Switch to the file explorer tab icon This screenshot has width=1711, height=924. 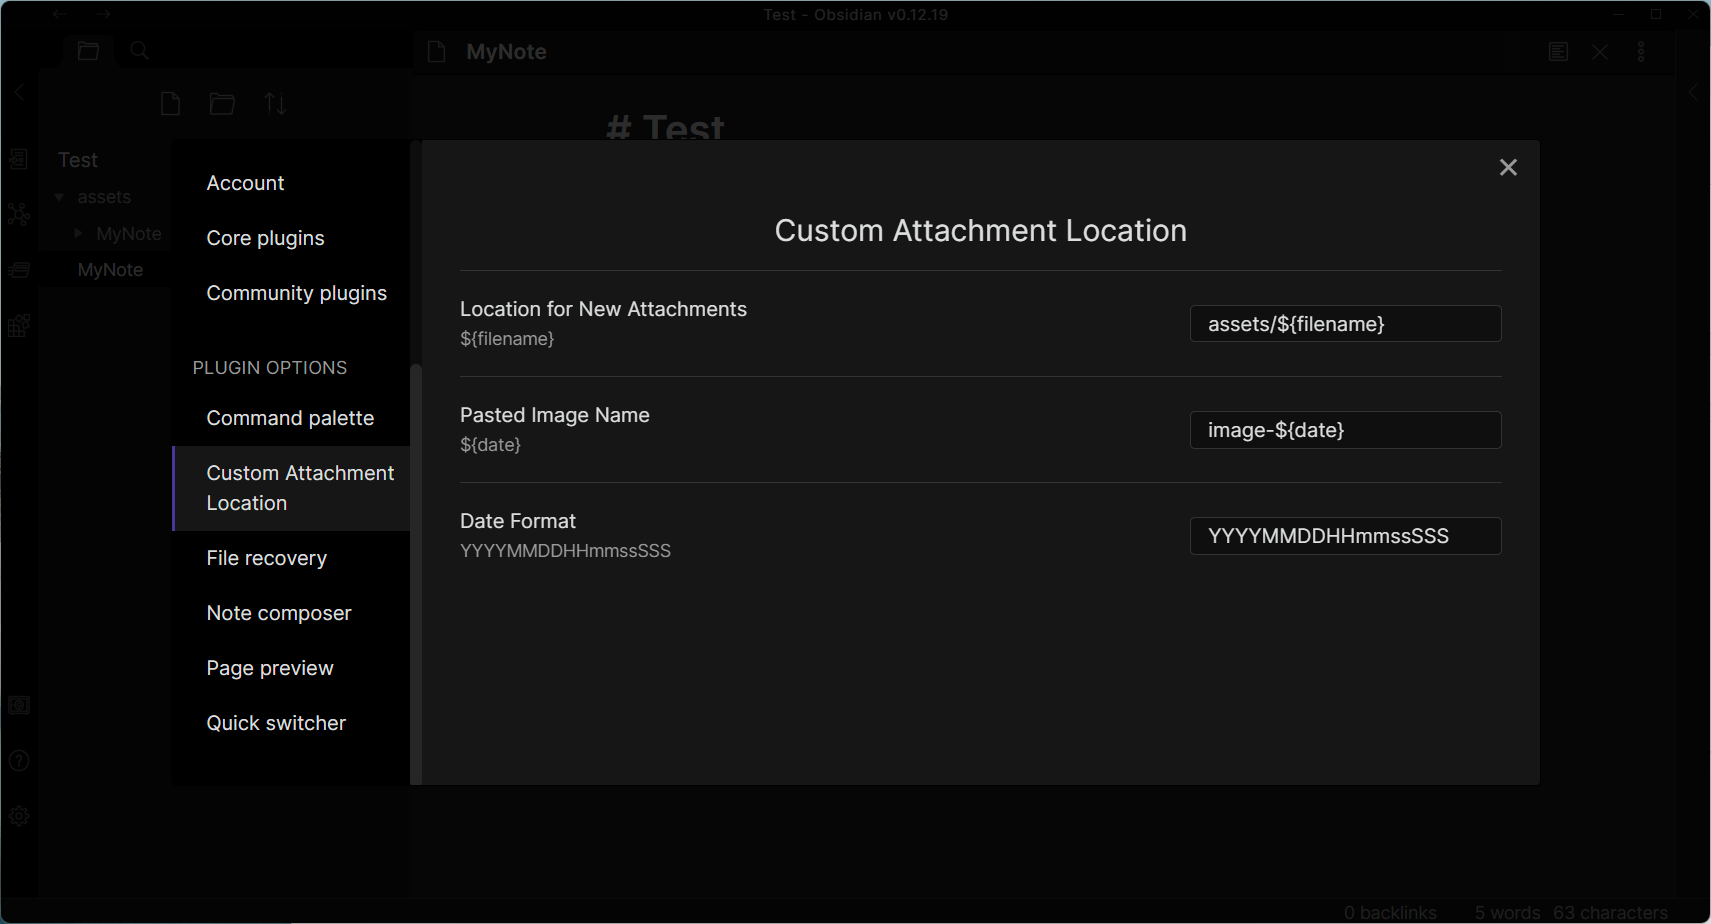88,51
